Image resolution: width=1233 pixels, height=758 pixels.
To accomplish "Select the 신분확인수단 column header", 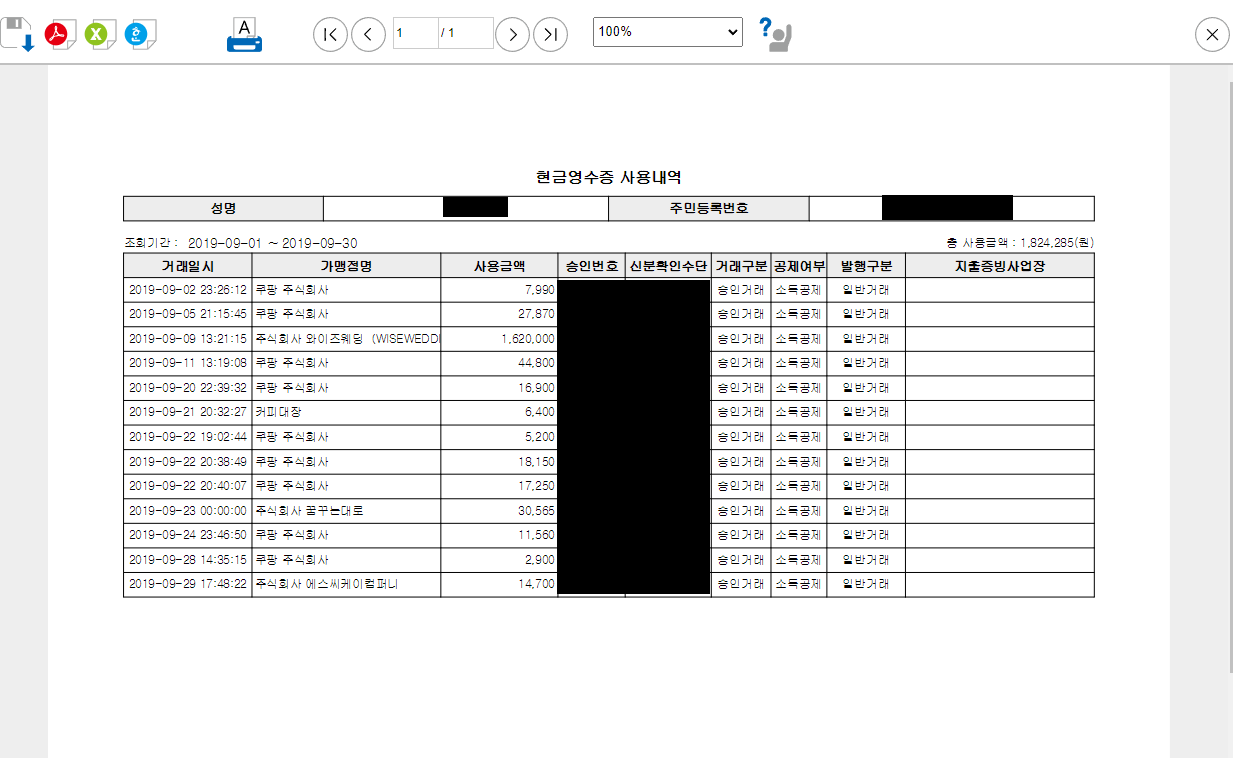I will pyautogui.click(x=668, y=266).
